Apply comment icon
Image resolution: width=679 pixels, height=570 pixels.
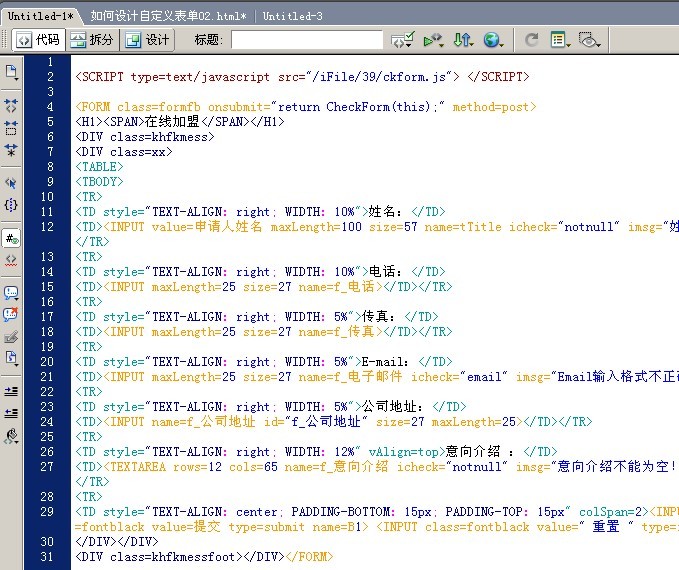click(11, 293)
